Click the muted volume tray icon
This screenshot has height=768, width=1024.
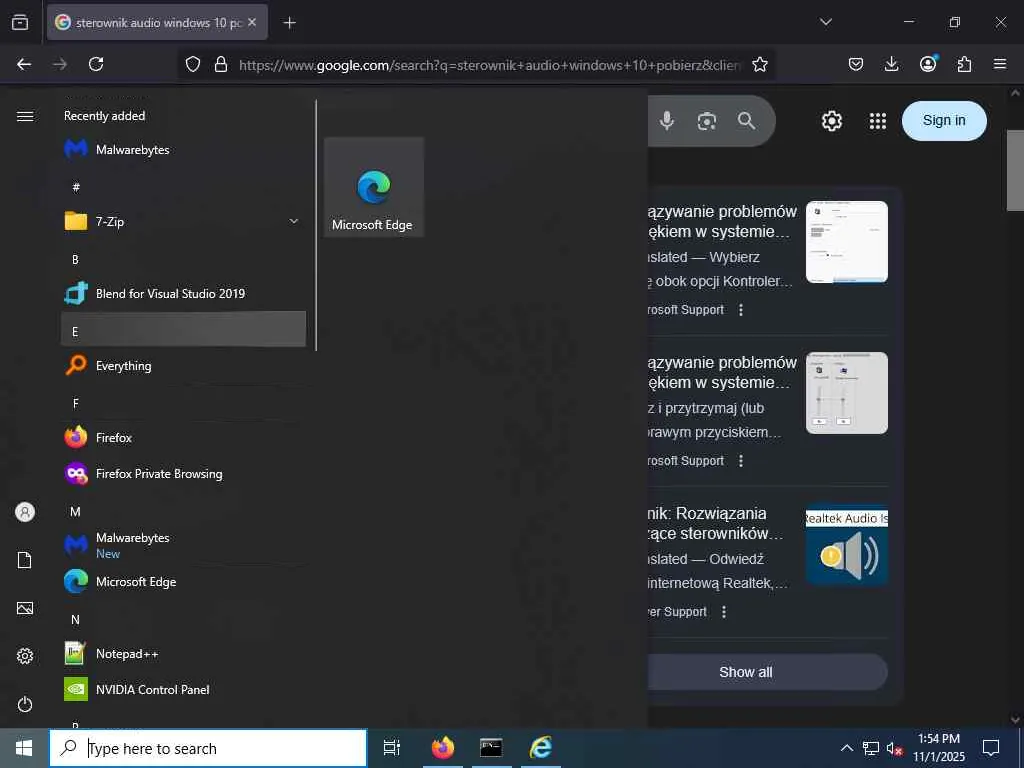pos(894,749)
